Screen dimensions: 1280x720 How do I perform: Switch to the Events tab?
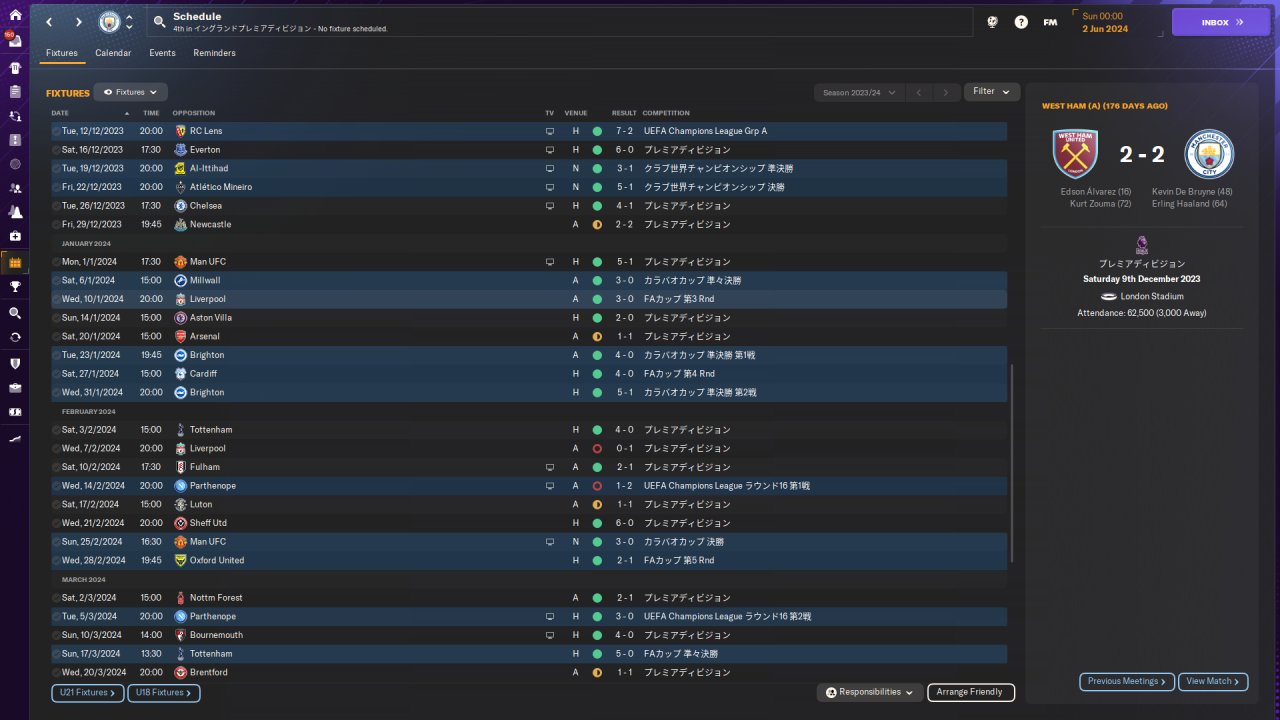(x=162, y=53)
